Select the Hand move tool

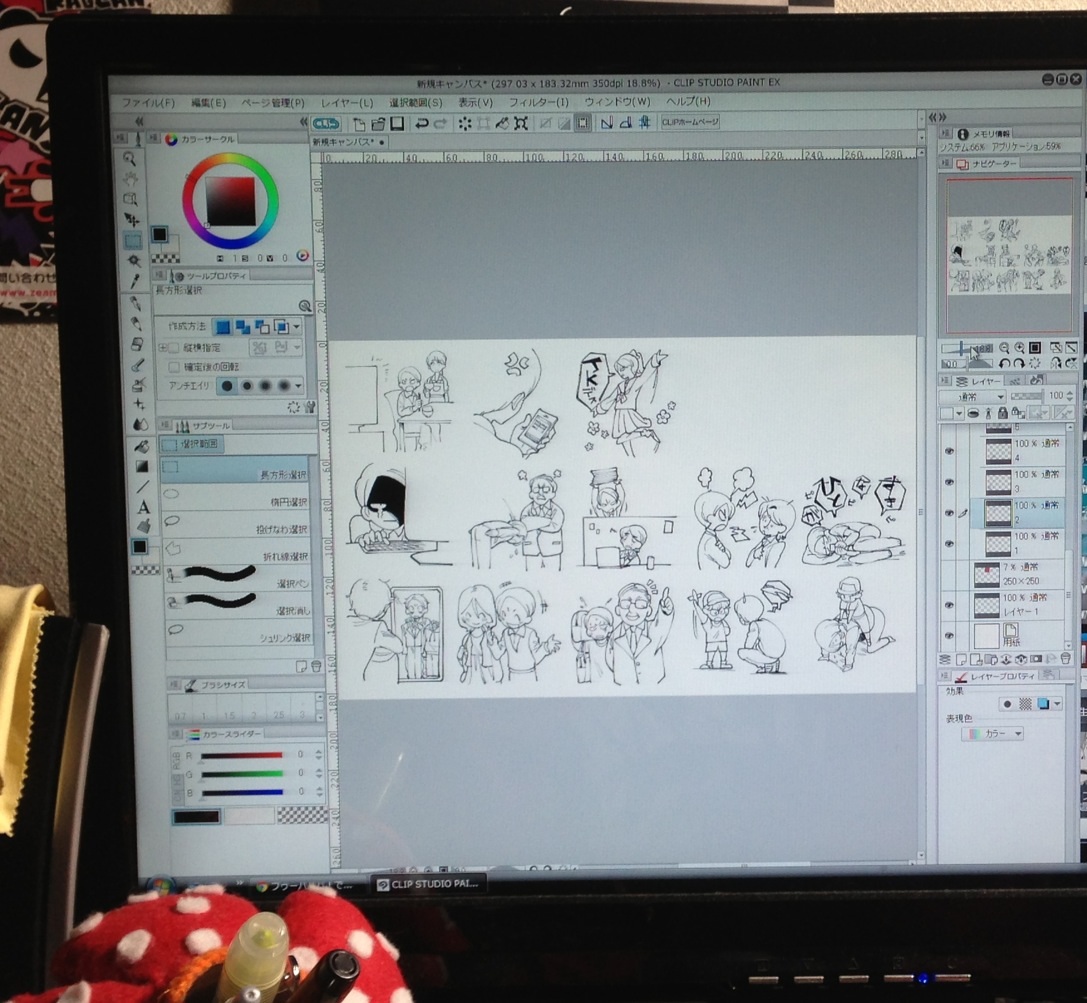[130, 179]
